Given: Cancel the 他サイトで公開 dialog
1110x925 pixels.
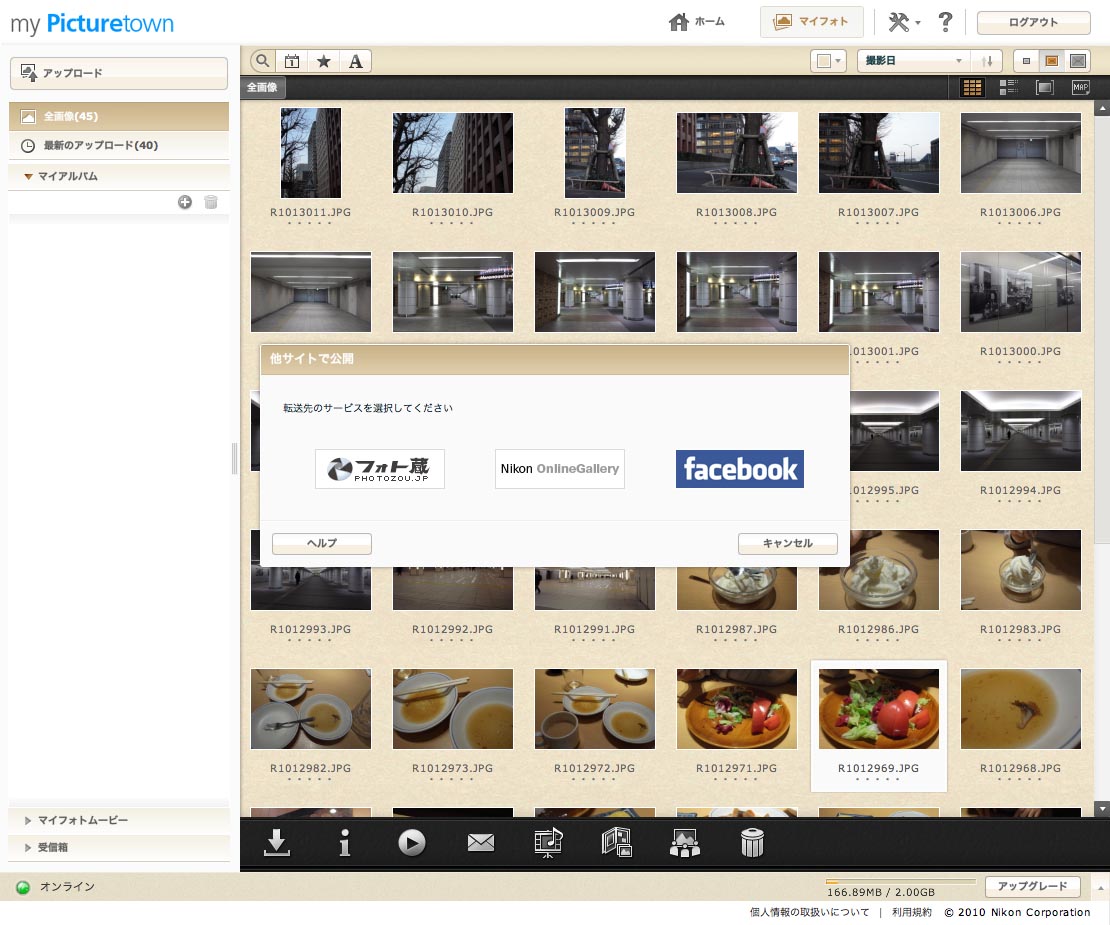Looking at the screenshot, I should [x=787, y=544].
